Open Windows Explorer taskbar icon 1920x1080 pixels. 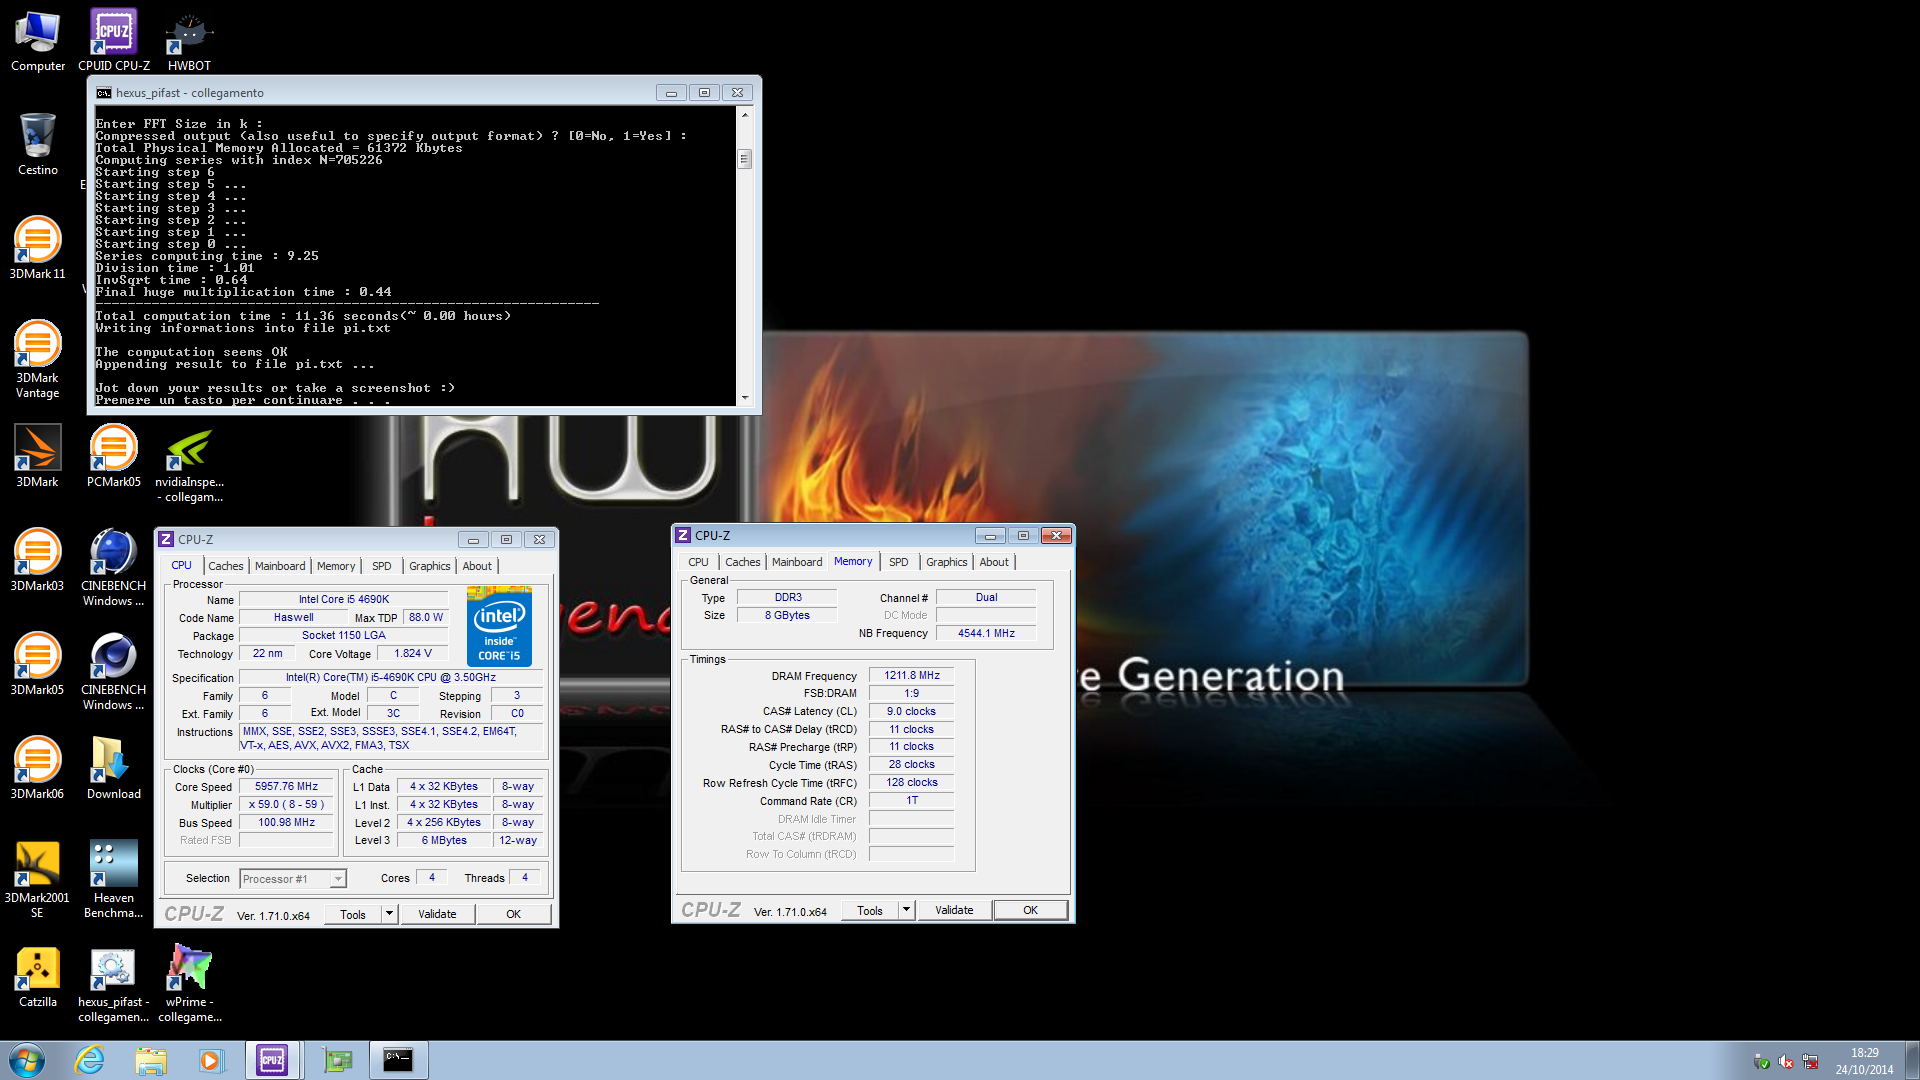click(151, 1060)
